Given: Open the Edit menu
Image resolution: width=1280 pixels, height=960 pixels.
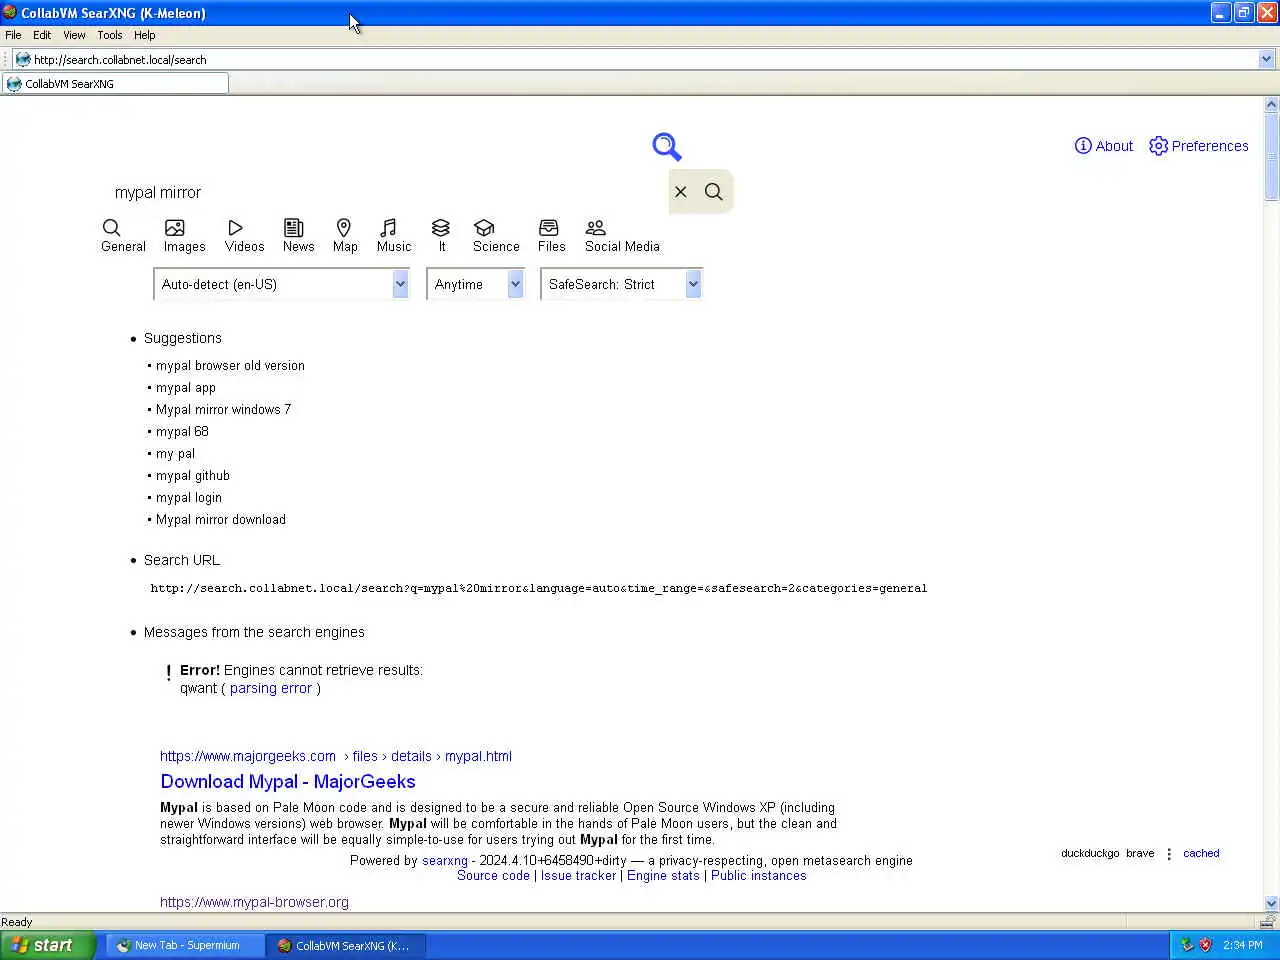Looking at the screenshot, I should 42,35.
